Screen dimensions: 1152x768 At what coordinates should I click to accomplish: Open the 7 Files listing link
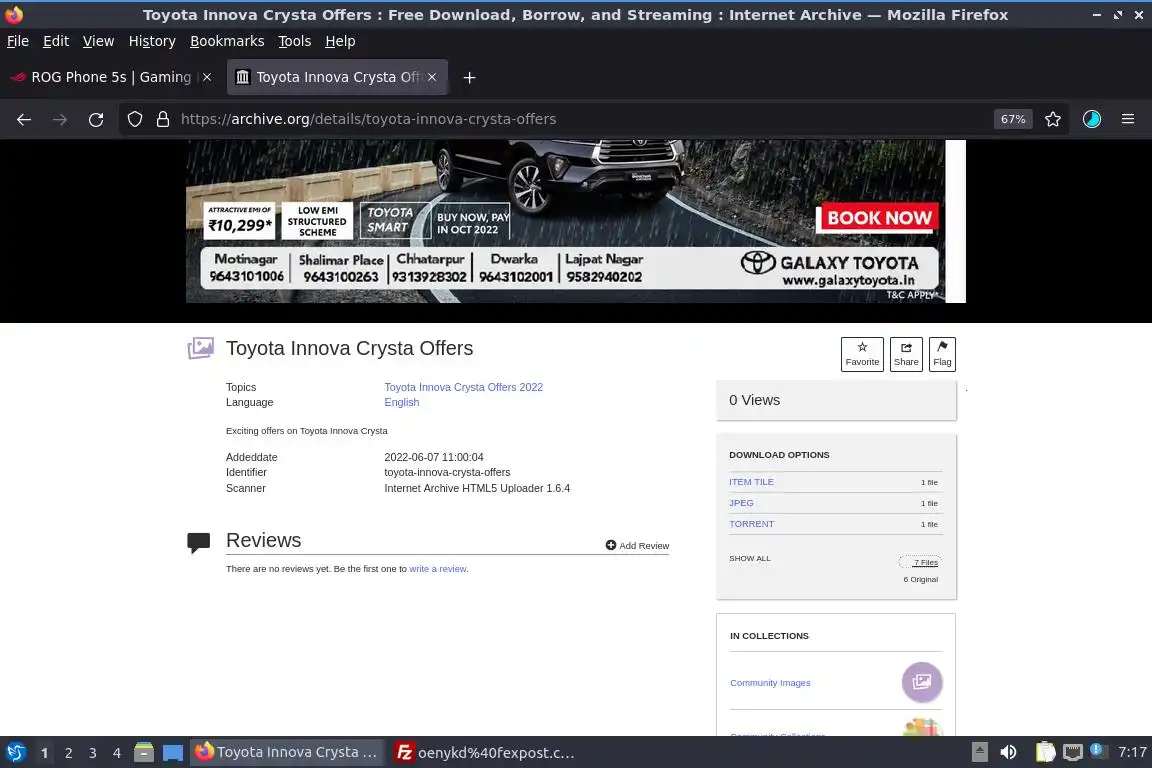point(926,562)
